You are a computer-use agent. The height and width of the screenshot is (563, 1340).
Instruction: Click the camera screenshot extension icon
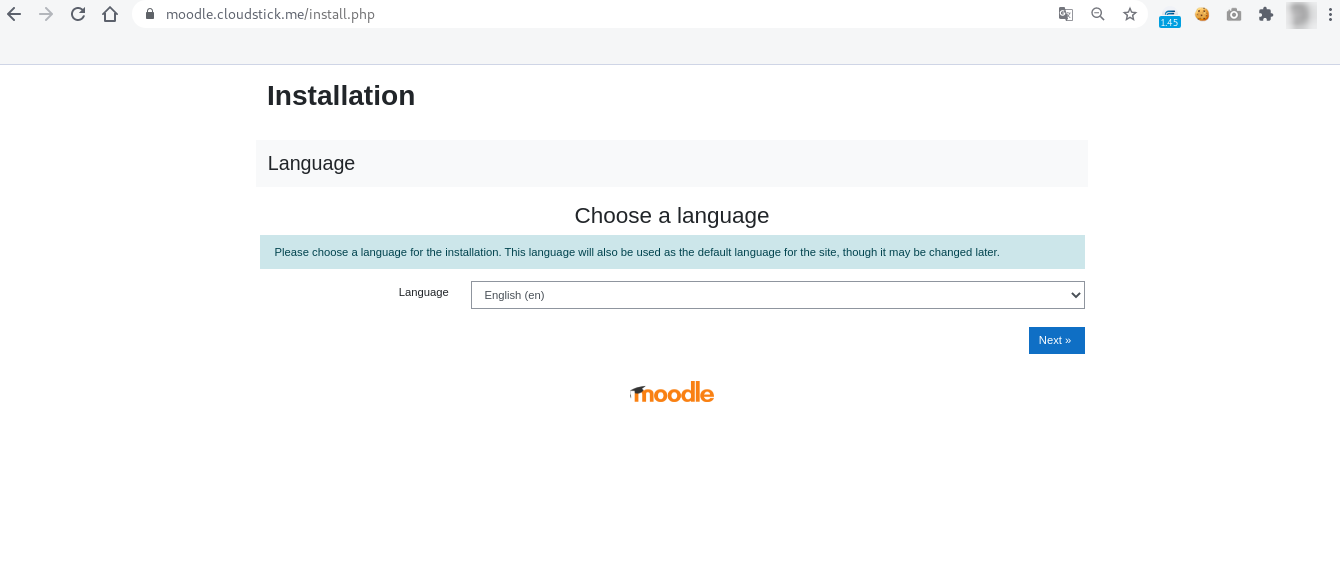1234,15
